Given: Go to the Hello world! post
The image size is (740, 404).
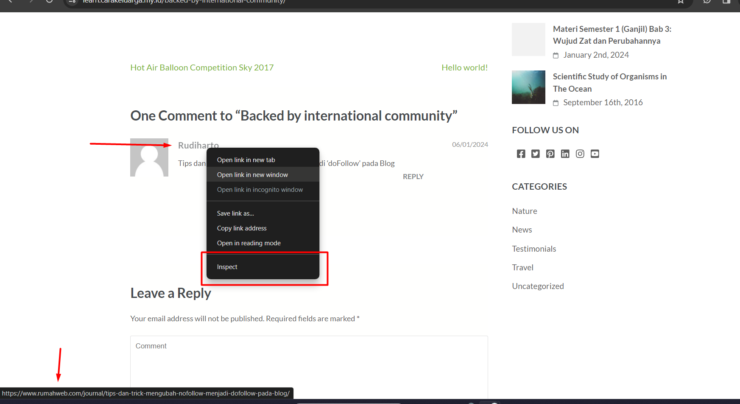Looking at the screenshot, I should click(x=464, y=67).
